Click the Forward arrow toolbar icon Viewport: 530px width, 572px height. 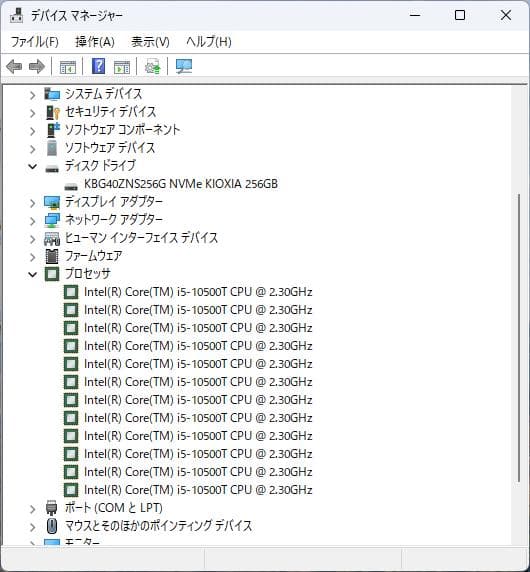coord(36,67)
